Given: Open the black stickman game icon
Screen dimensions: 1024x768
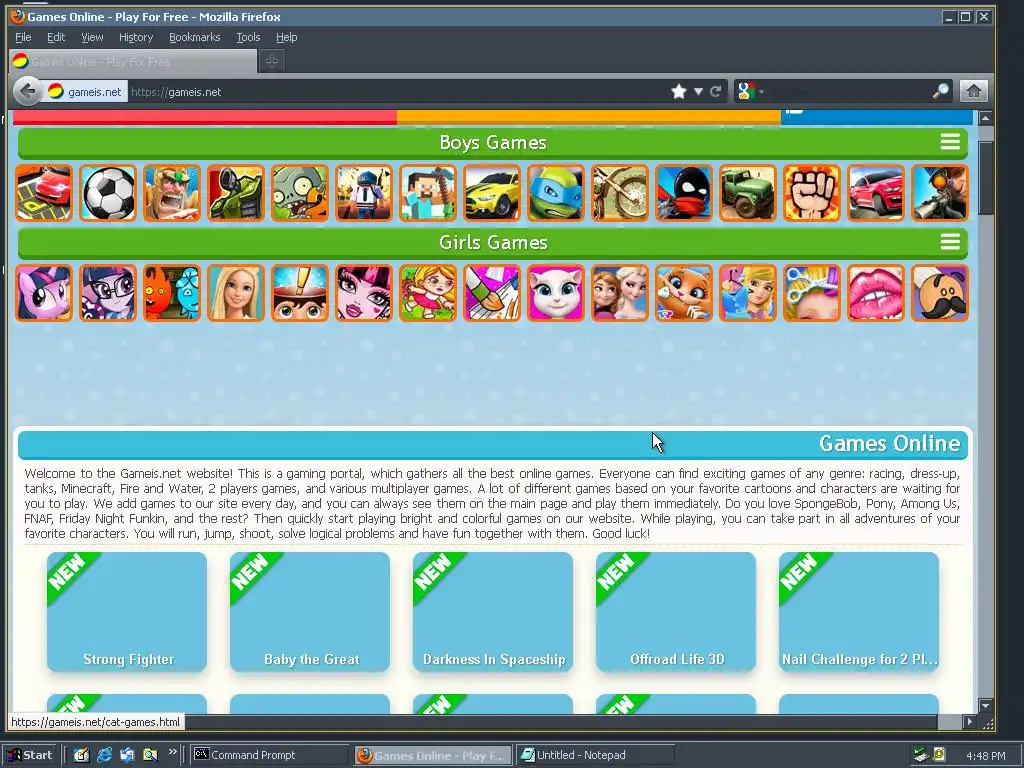Looking at the screenshot, I should click(x=684, y=193).
